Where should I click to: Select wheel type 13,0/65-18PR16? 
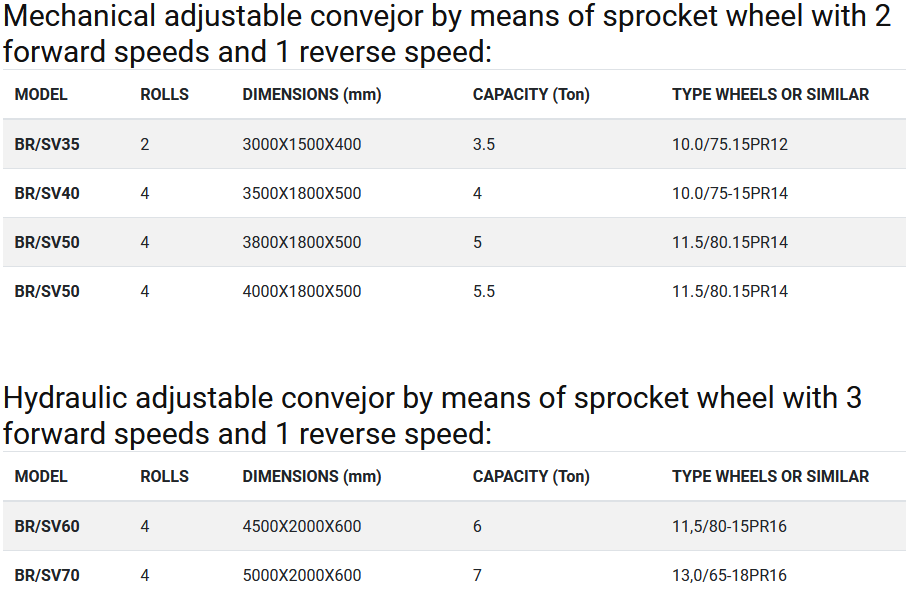point(730,575)
